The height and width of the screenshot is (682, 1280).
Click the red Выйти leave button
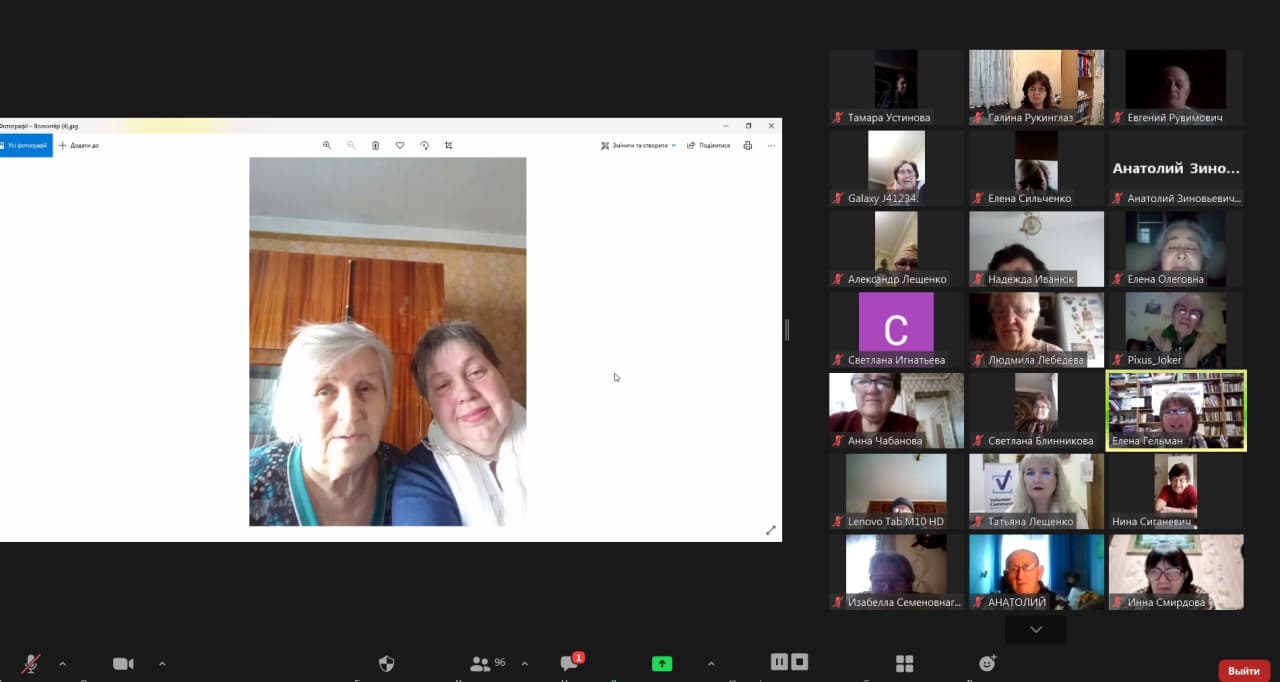(1243, 670)
